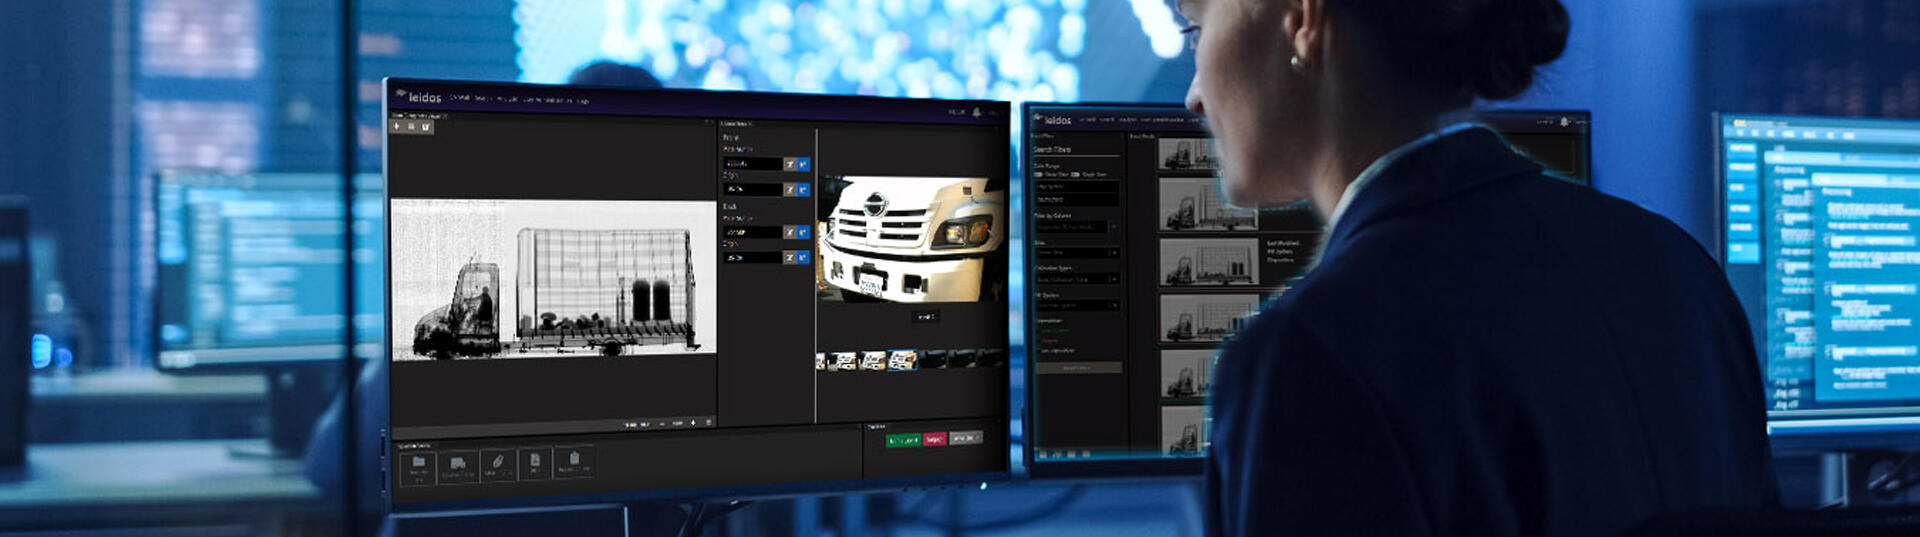Click the zoom-in plus under X-ray viewer
The image size is (1920, 537).
693,423
